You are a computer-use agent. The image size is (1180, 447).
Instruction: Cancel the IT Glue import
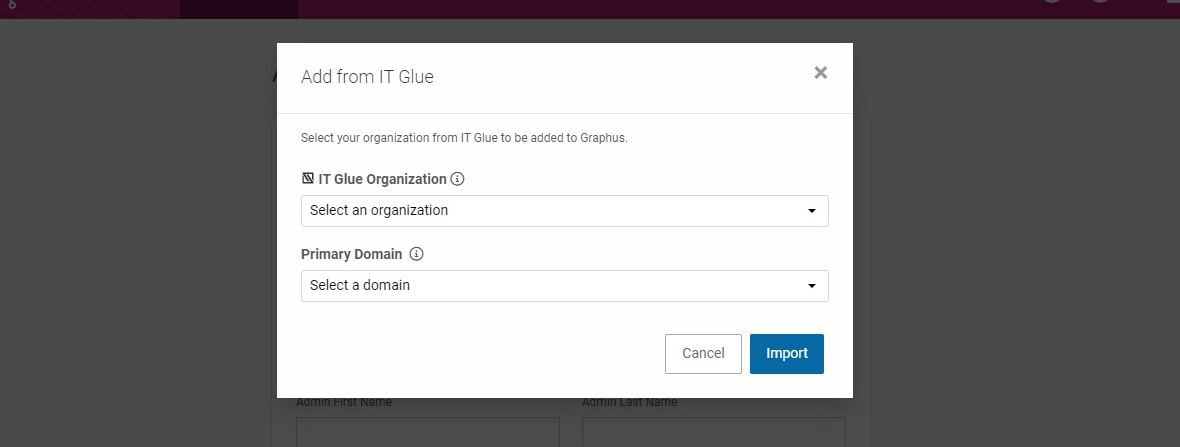tap(703, 354)
